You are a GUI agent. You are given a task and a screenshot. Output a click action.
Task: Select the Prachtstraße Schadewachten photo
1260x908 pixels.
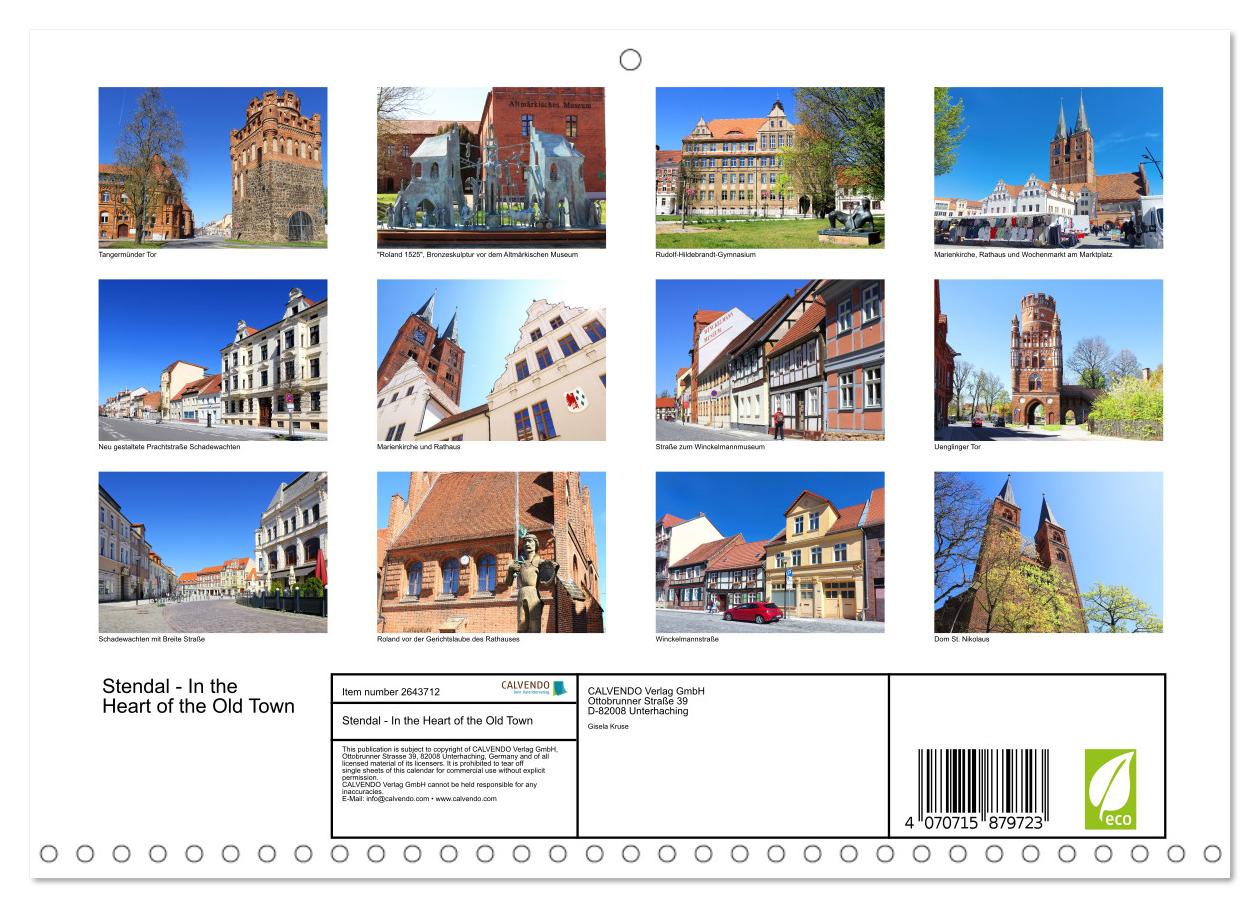tap(213, 360)
